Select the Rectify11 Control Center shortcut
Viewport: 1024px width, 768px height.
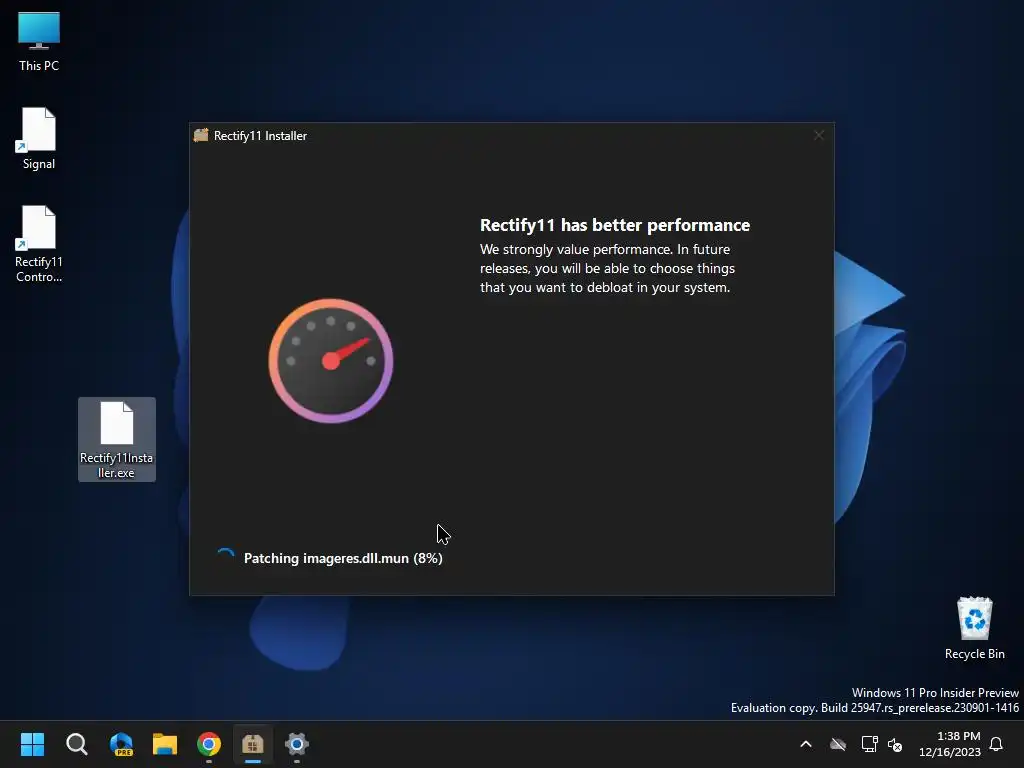point(39,244)
